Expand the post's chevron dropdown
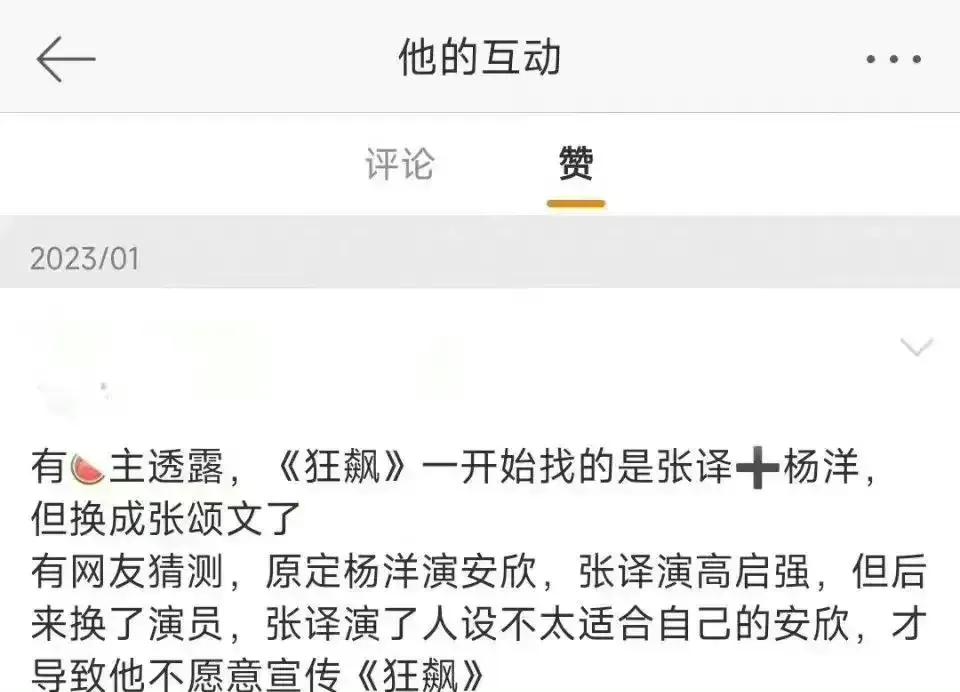Viewport: 960px width, 692px height. [917, 347]
